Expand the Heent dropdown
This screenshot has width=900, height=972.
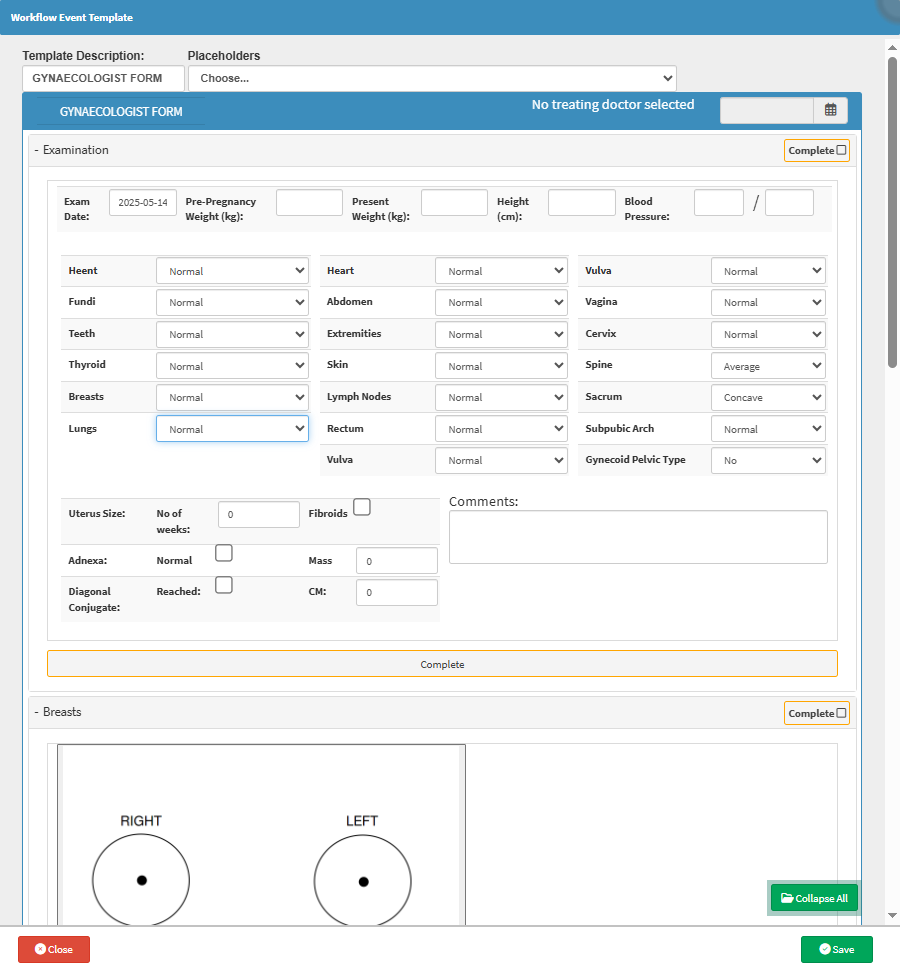pyautogui.click(x=232, y=271)
